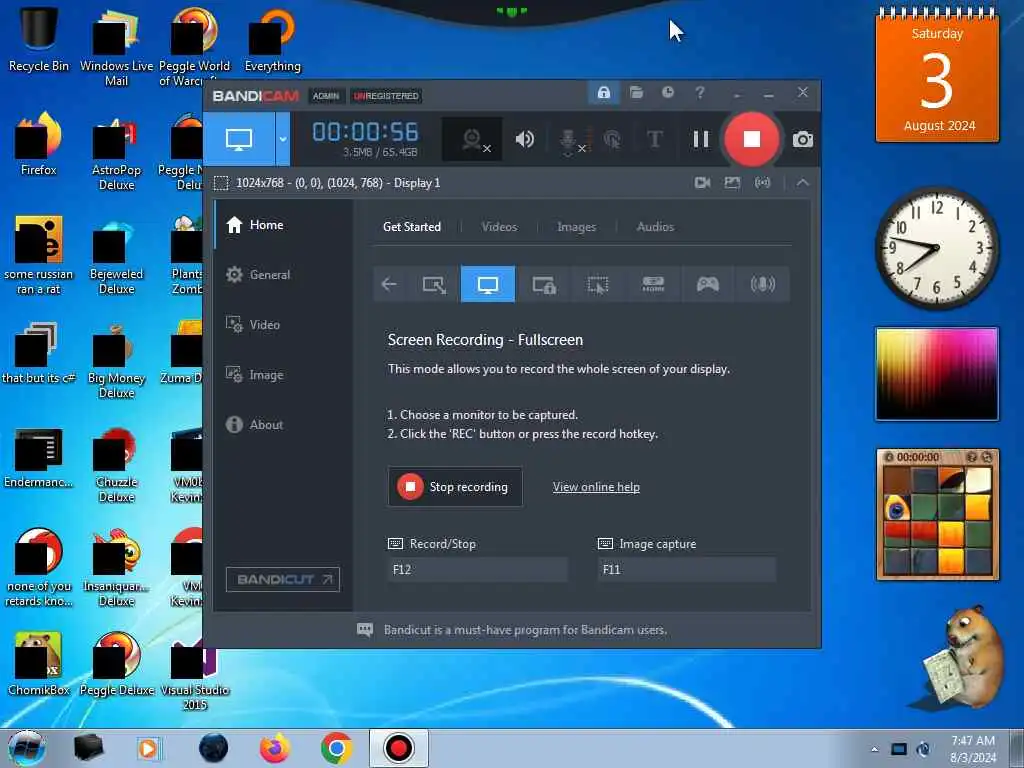Screen dimensions: 1024x768
Task: Toggle the webcam overlay icon
Action: pyautogui.click(x=472, y=139)
